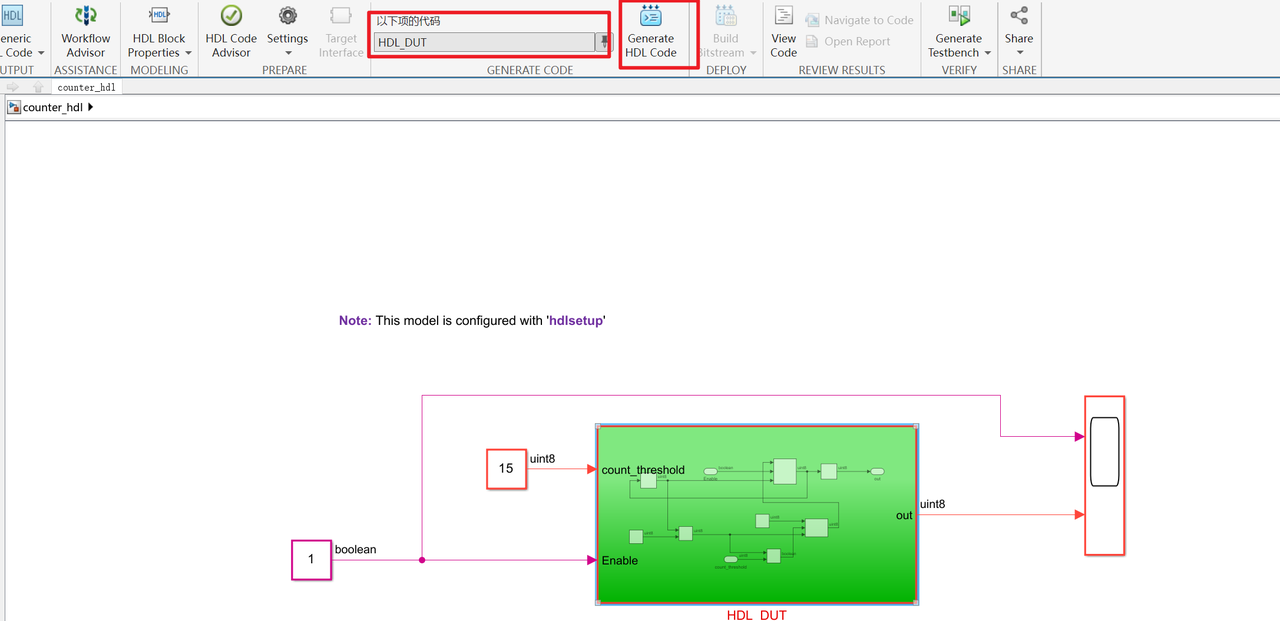Launch the HDL Code Advisor
Viewport: 1280px width, 621px height.
click(231, 33)
